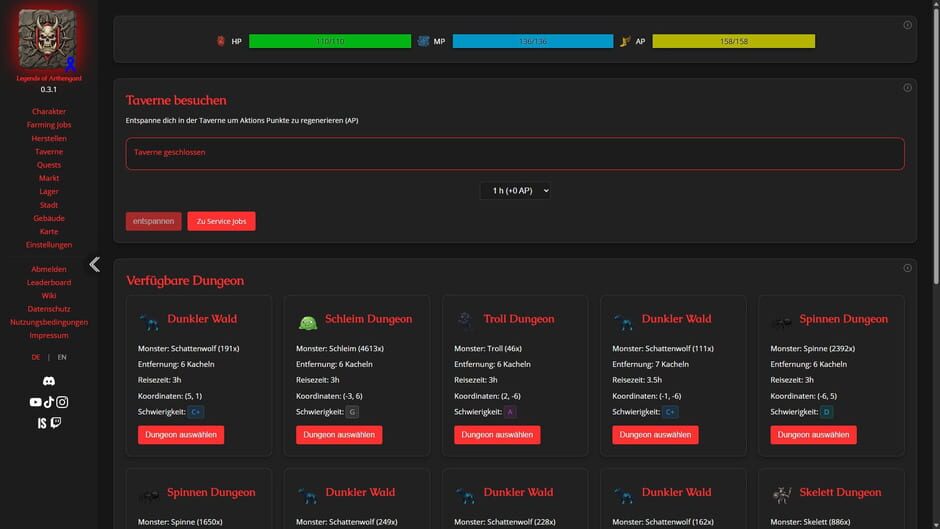Image resolution: width=940 pixels, height=529 pixels.
Task: Open Farming Jobs in sidebar menu
Action: coord(49,125)
